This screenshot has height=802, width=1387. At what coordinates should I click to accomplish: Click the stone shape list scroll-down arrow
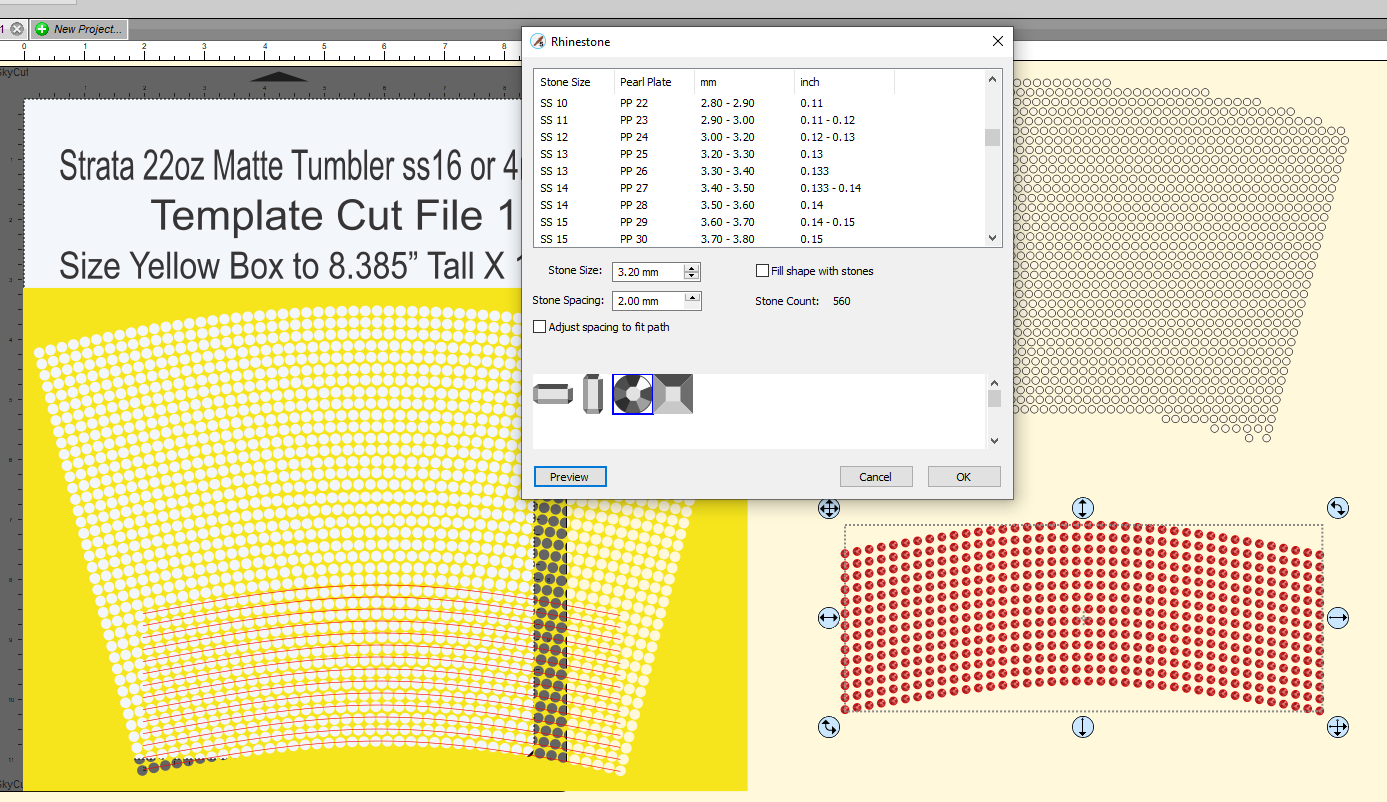click(x=993, y=440)
